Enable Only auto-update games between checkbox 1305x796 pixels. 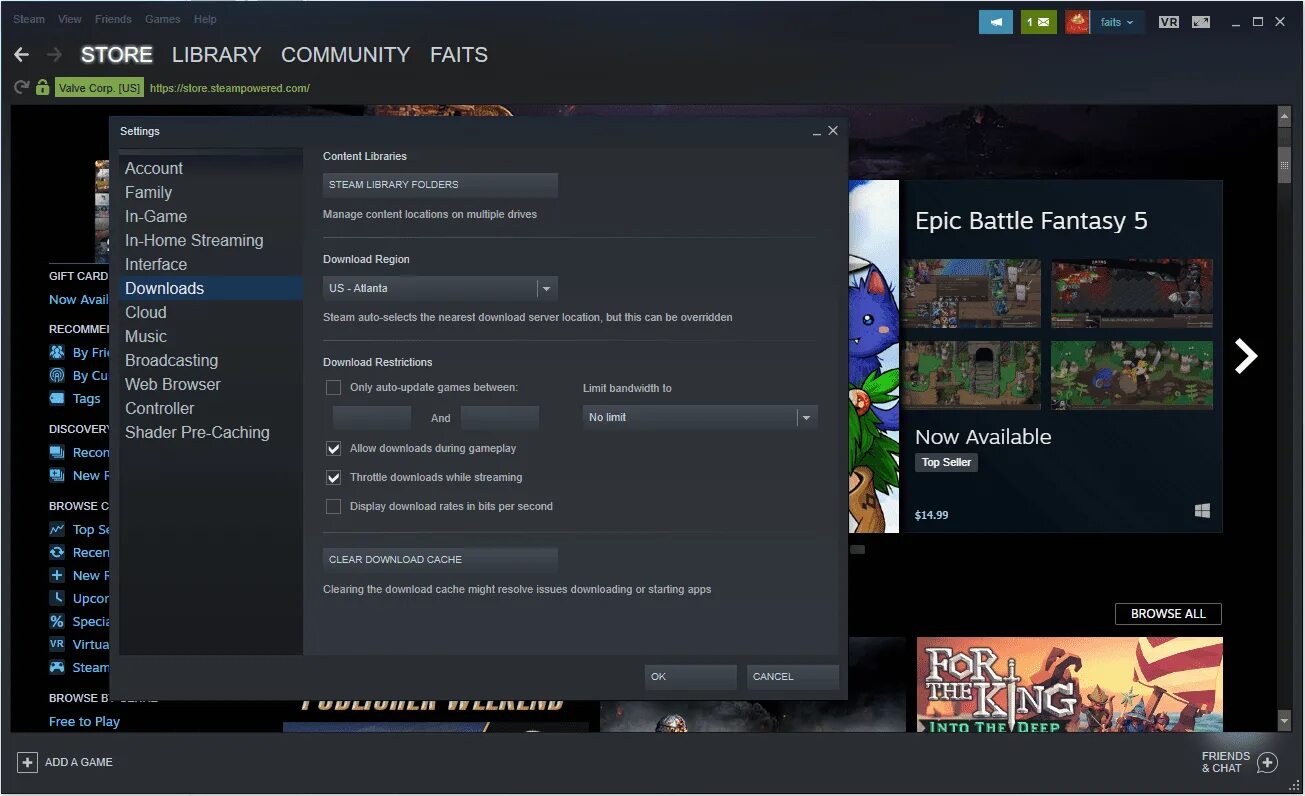(x=334, y=387)
